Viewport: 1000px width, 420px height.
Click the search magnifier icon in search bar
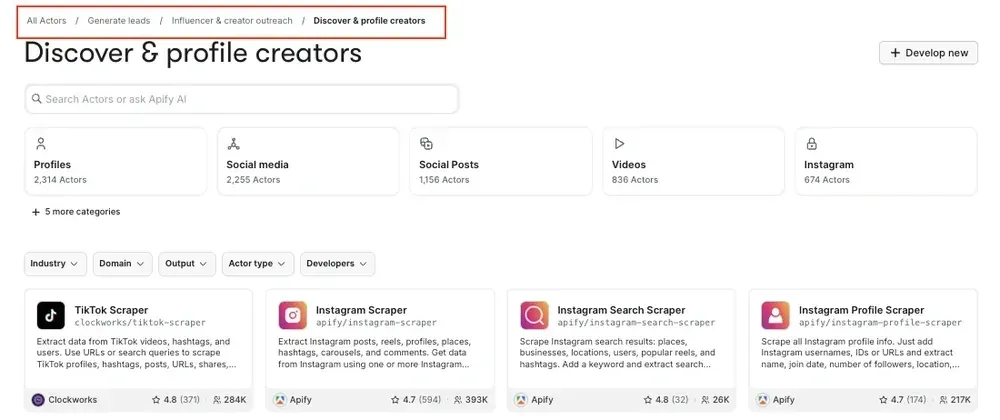pos(37,99)
